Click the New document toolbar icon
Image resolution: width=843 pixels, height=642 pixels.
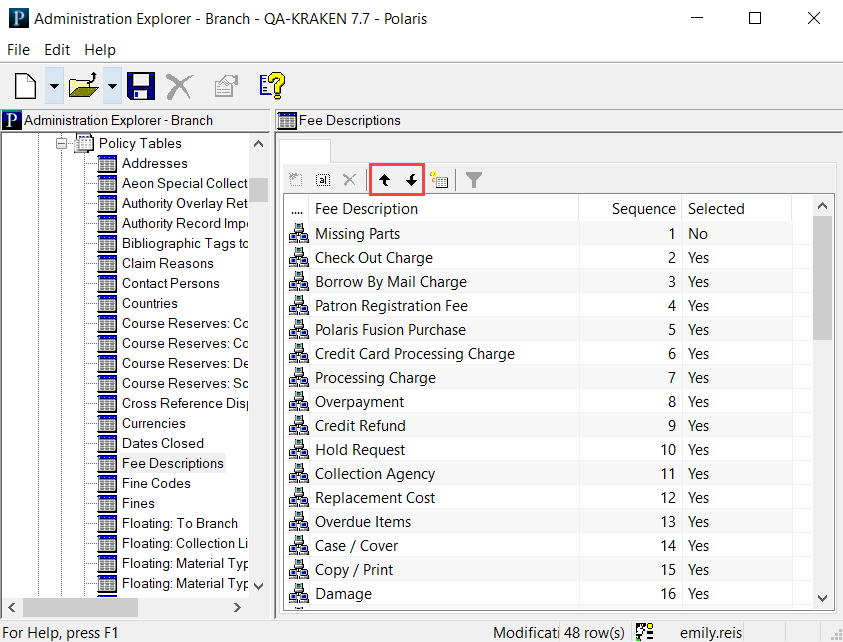[x=25, y=86]
